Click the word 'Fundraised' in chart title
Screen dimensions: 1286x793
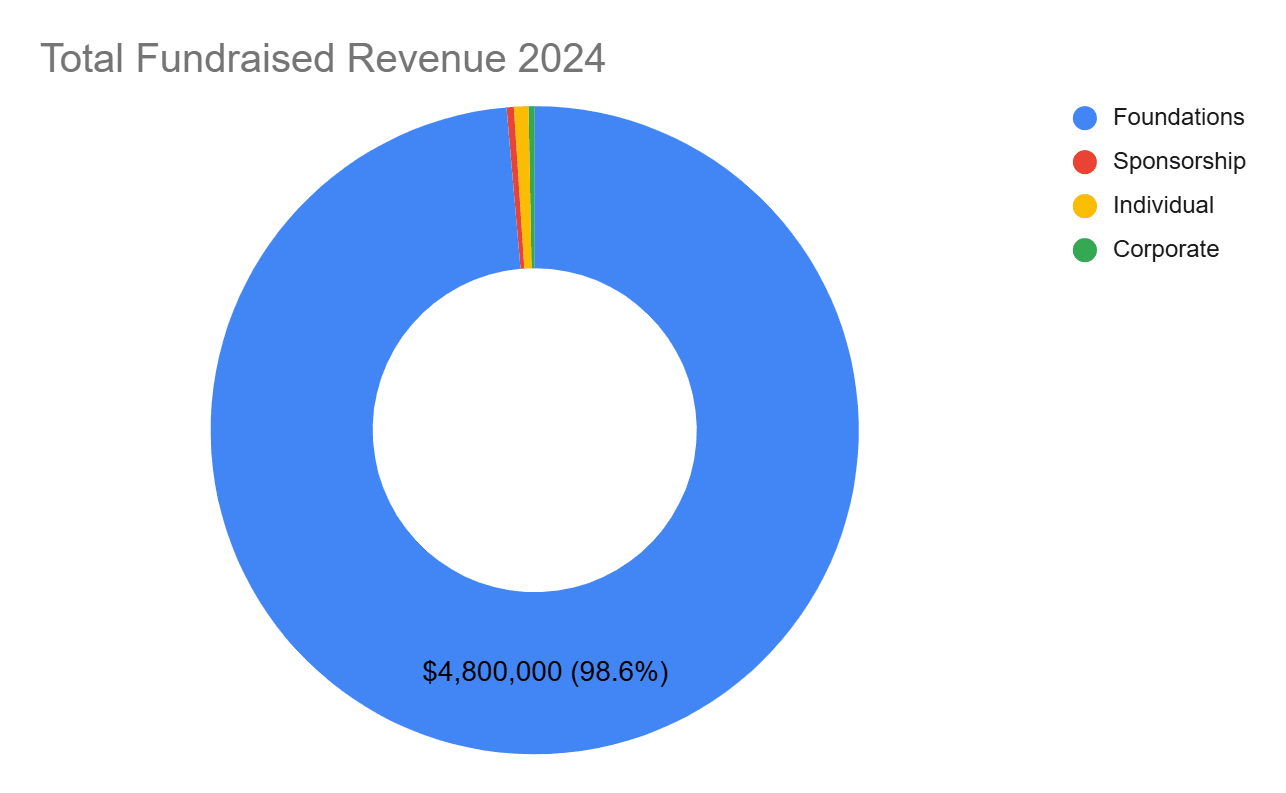point(236,59)
